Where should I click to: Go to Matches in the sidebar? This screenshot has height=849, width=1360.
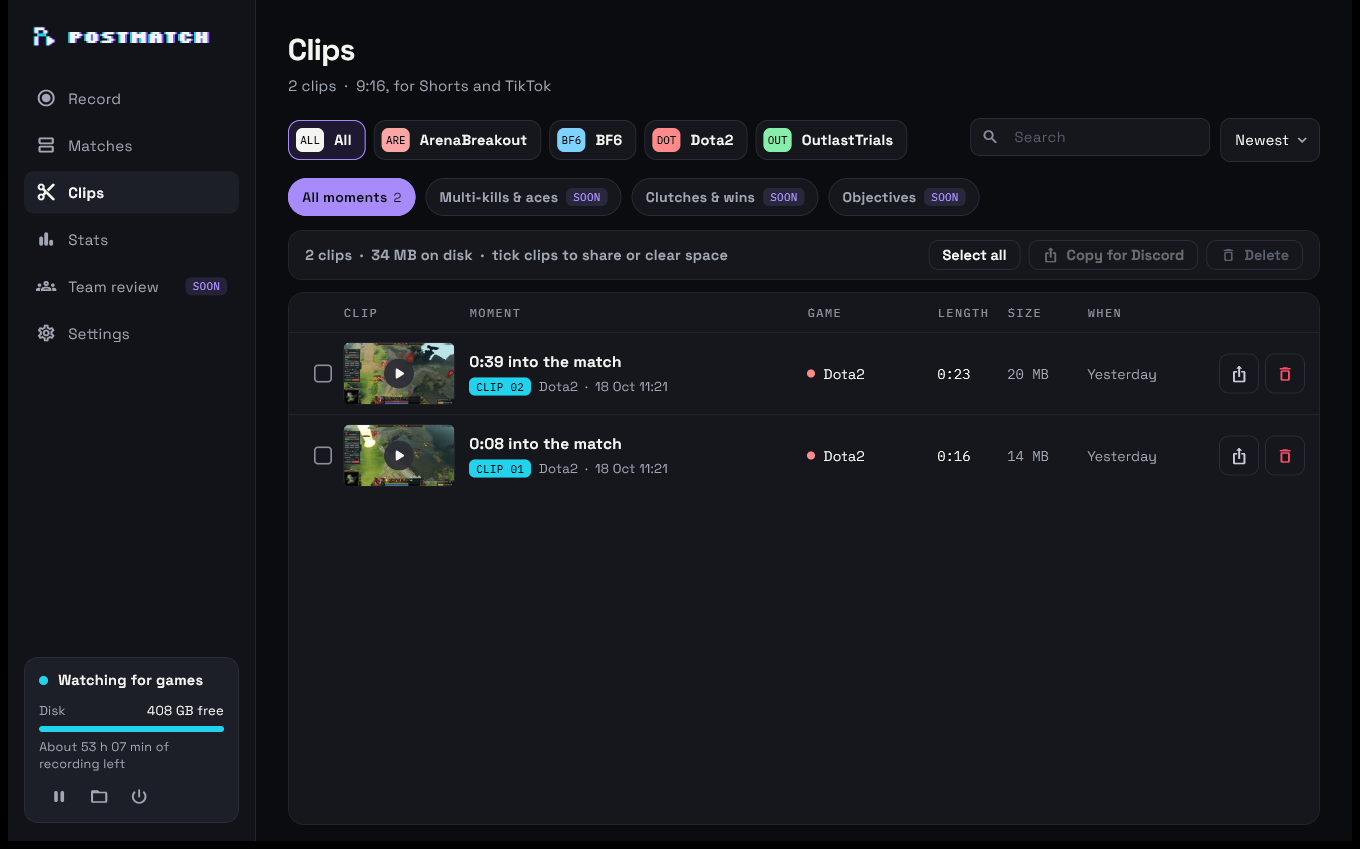point(131,146)
